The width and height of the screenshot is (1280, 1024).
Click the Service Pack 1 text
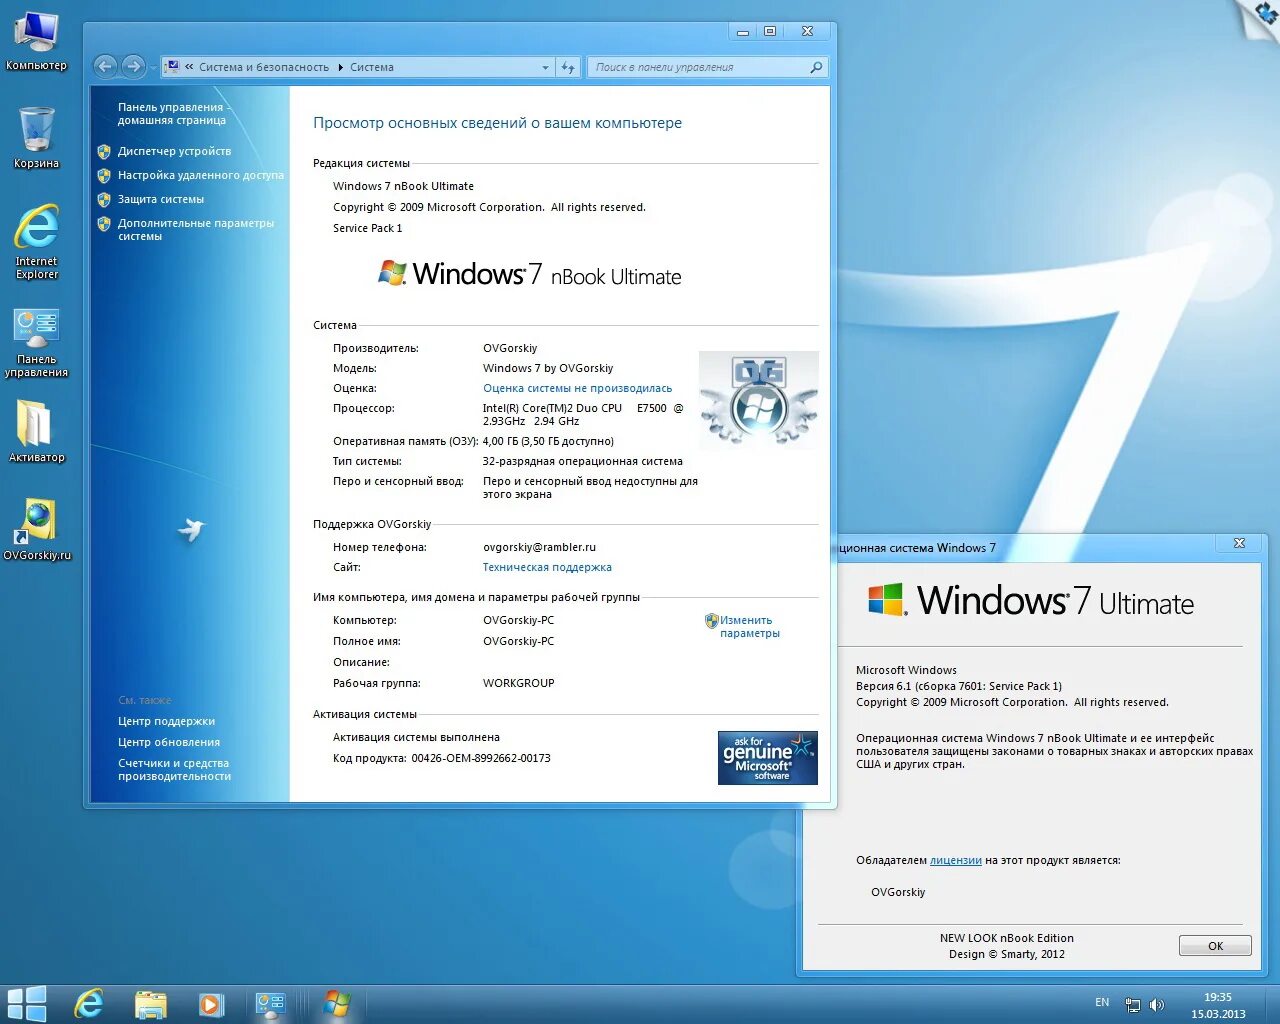[367, 228]
